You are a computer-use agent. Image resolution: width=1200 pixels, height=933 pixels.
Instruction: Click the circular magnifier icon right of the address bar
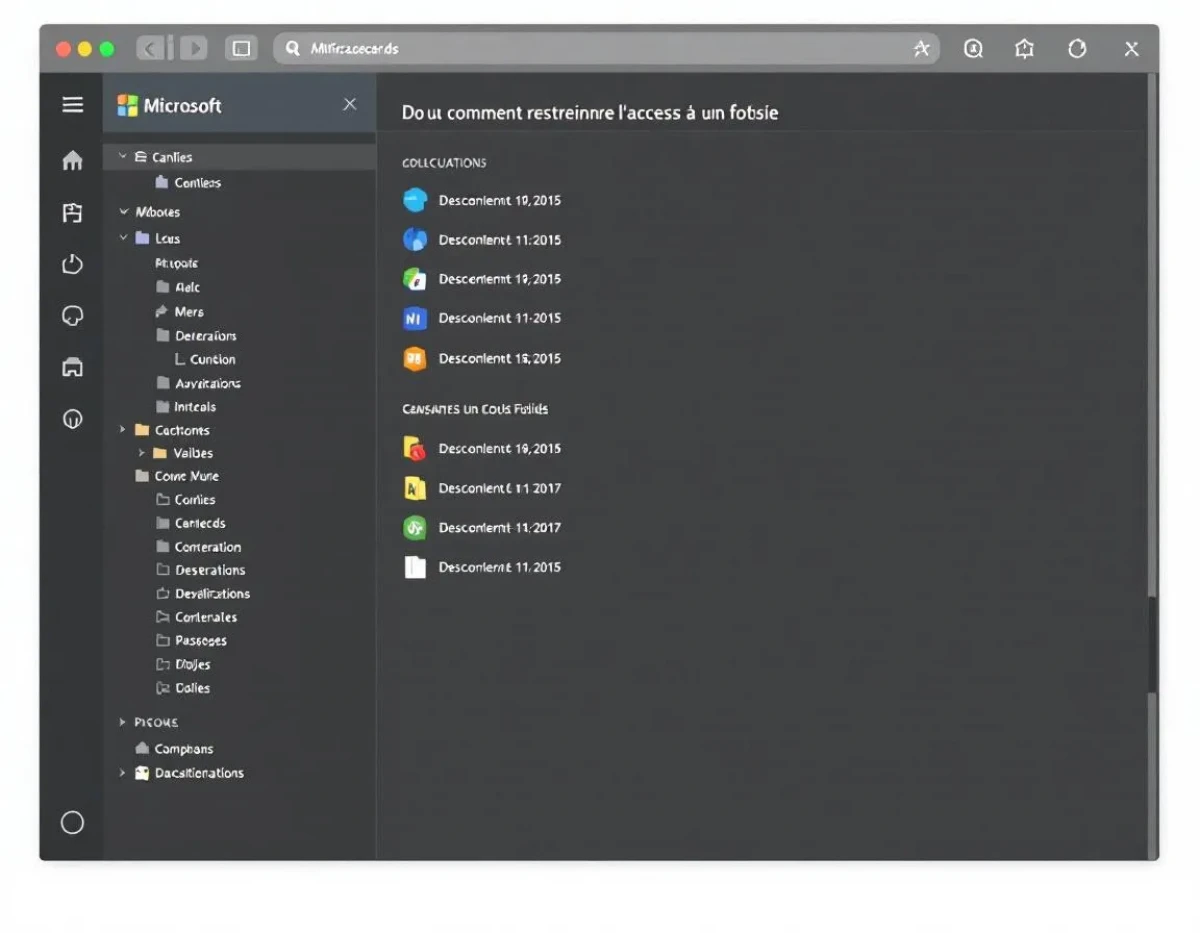tap(973, 48)
